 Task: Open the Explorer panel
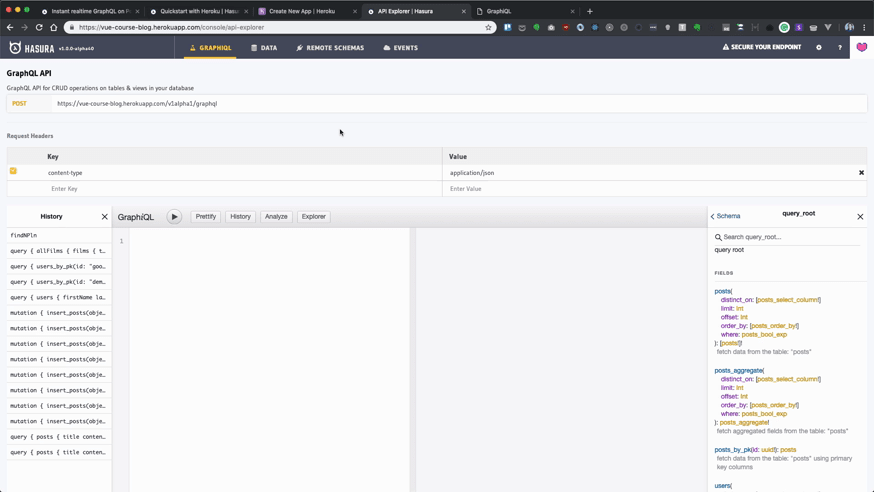(x=313, y=217)
